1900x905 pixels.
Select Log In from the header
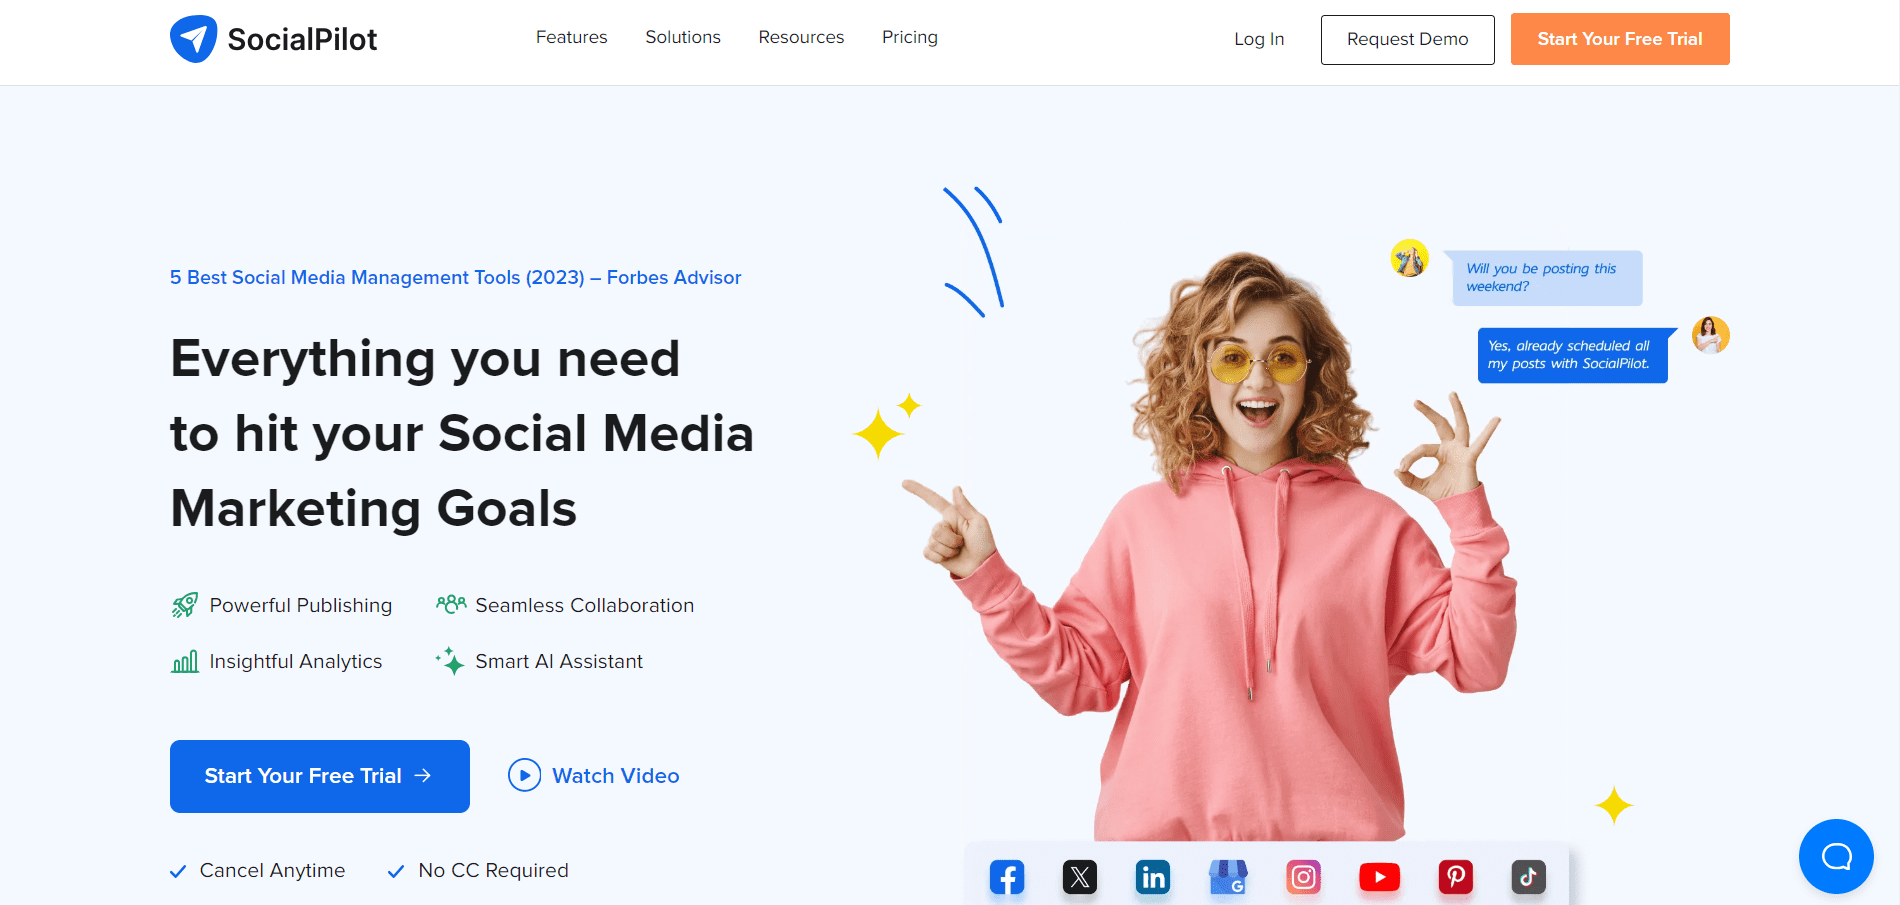tap(1259, 39)
